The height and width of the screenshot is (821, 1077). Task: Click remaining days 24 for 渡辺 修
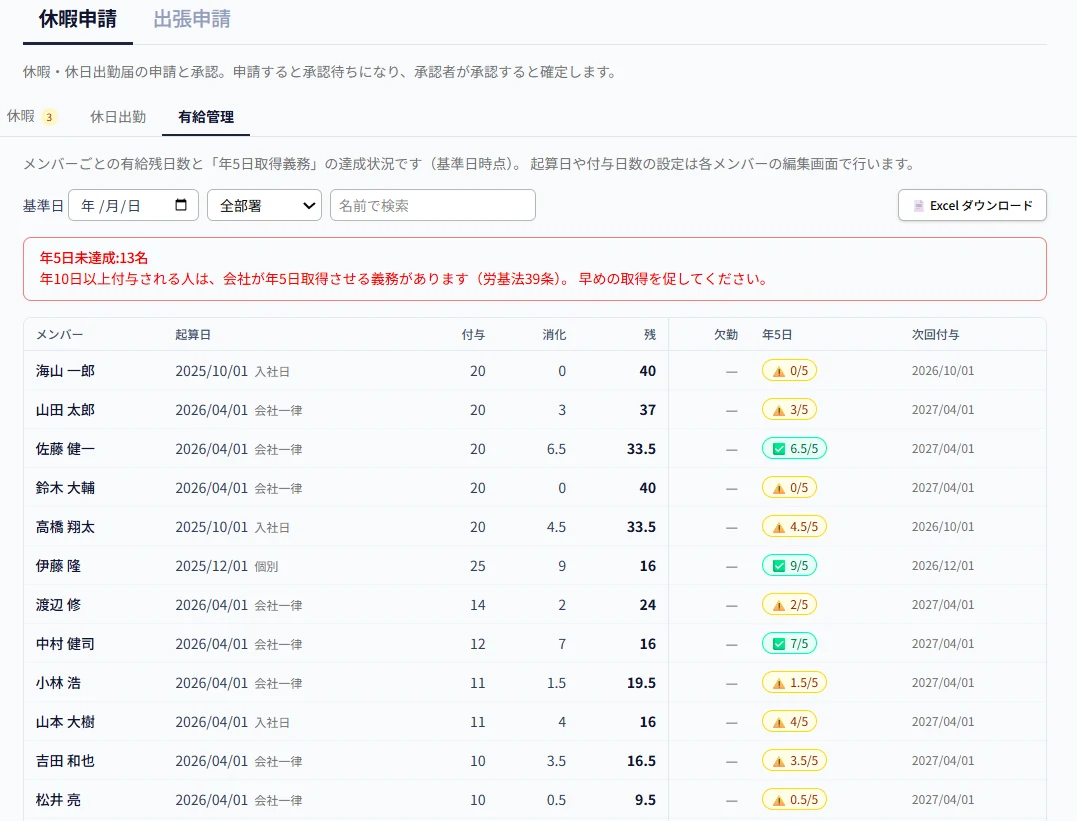coord(648,605)
